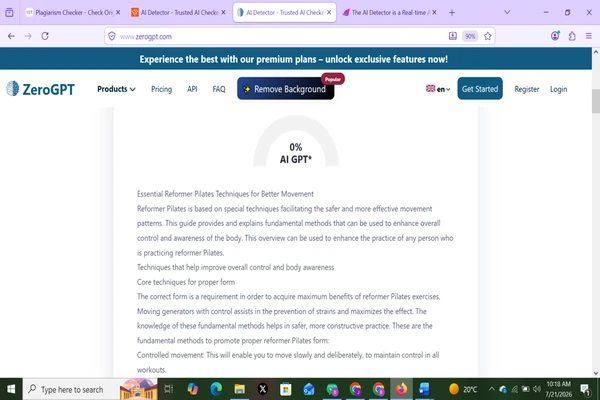Close the Plagiarism Checker tab
This screenshot has height=400, width=600.
pyautogui.click(x=118, y=12)
